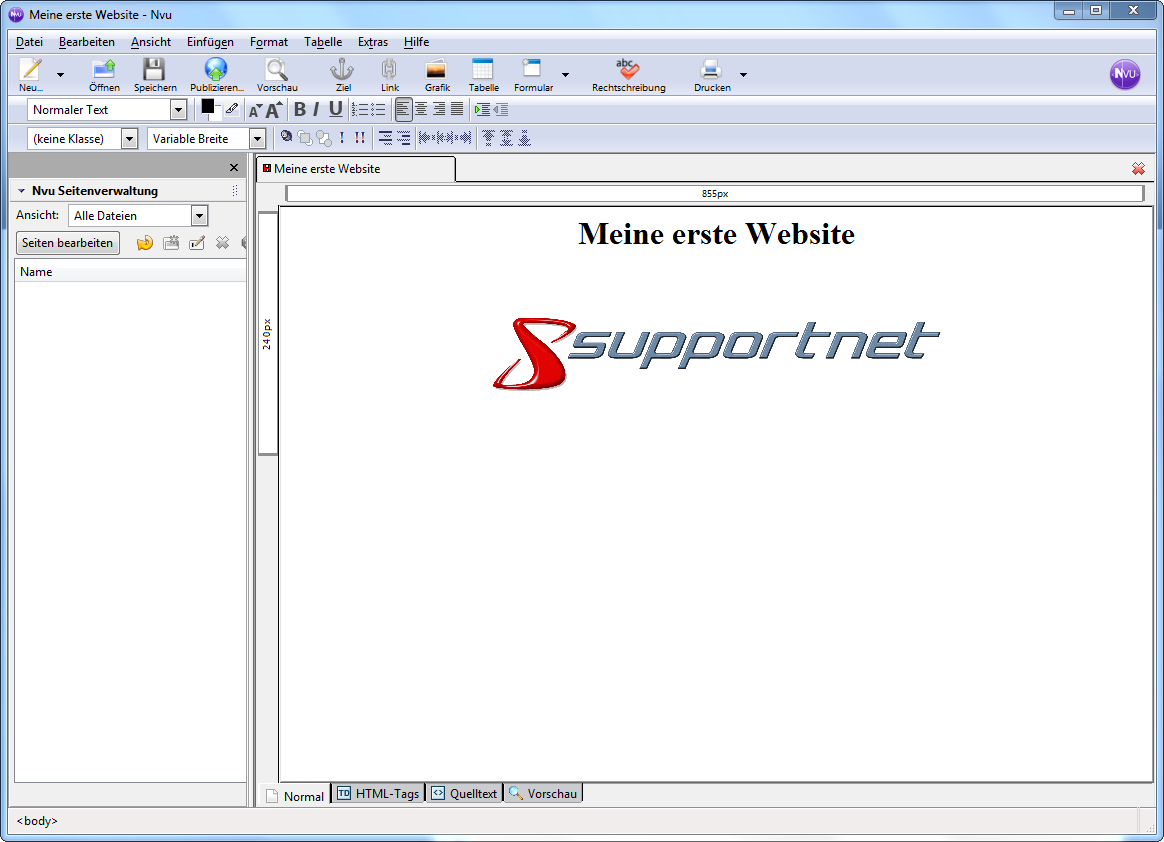Insert an image with Grafik icon

tap(436, 74)
